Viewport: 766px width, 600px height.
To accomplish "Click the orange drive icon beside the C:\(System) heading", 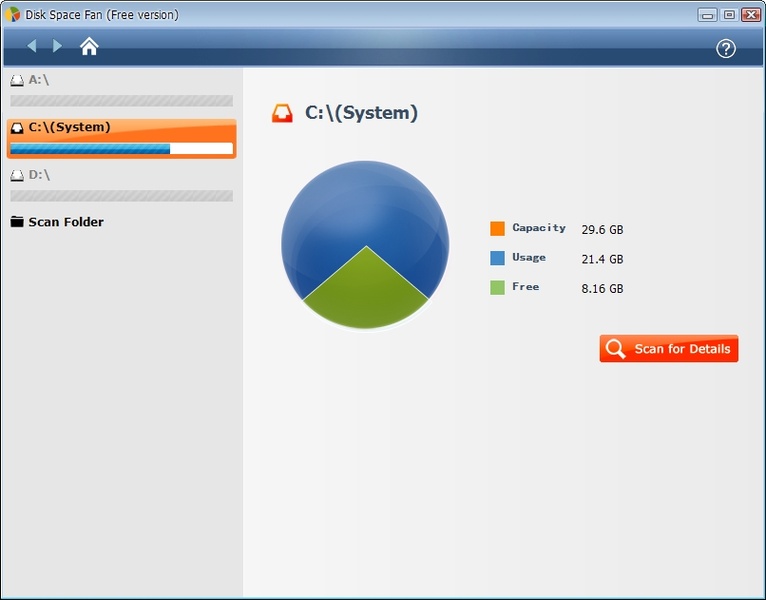I will pos(282,113).
